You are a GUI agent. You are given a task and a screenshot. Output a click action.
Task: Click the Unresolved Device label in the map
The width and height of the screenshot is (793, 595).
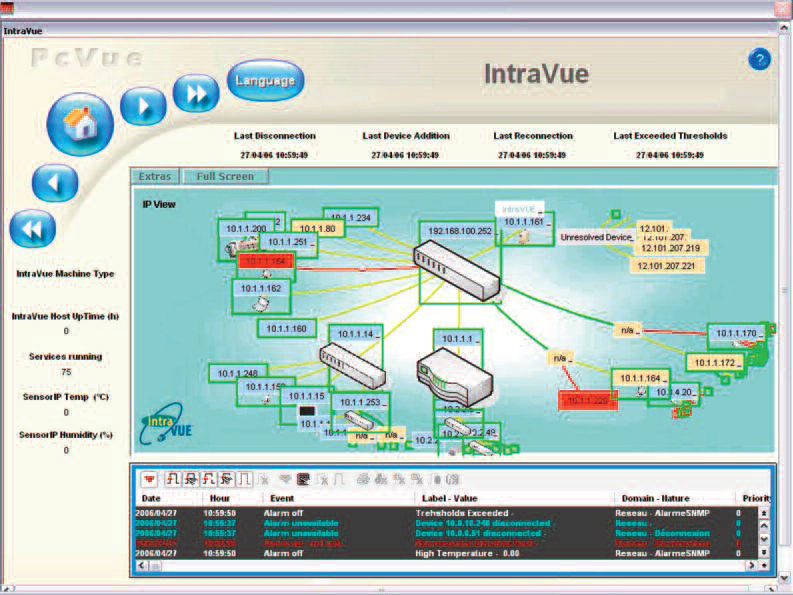point(596,238)
